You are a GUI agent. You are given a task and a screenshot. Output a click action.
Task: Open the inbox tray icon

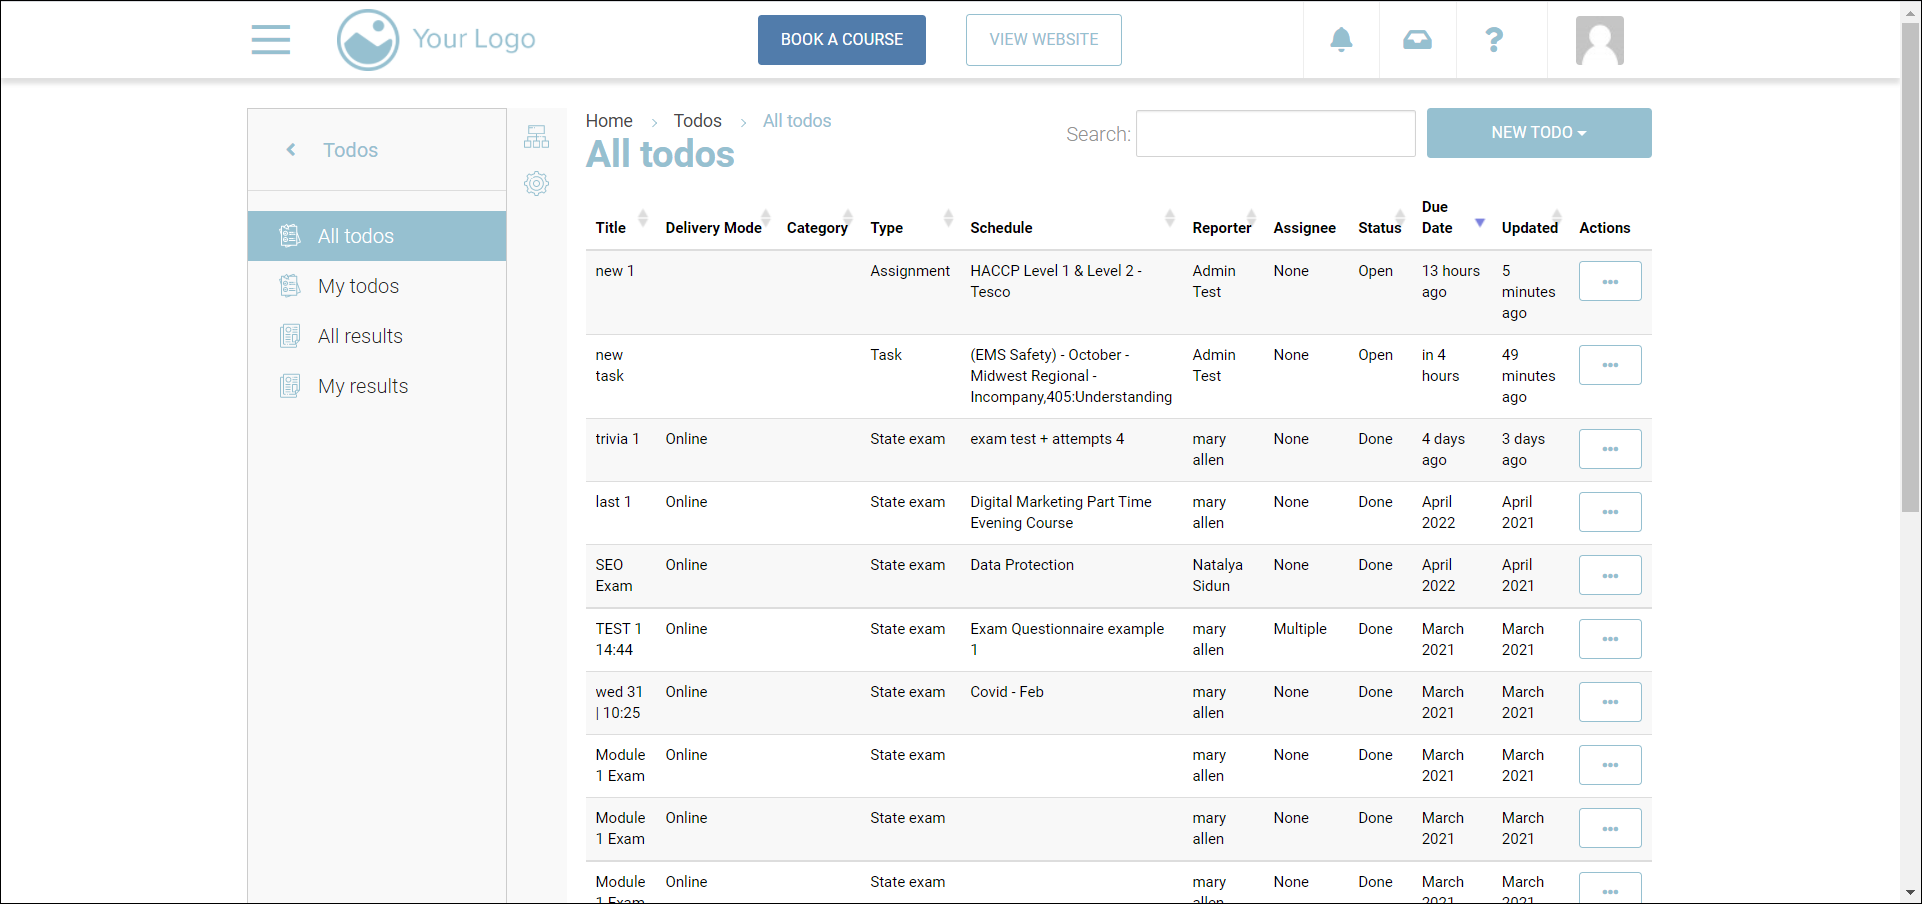click(1417, 40)
